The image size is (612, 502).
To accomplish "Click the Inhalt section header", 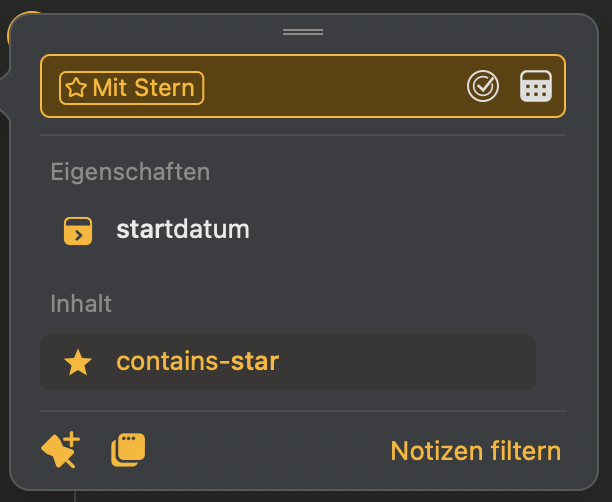I will click(x=81, y=303).
